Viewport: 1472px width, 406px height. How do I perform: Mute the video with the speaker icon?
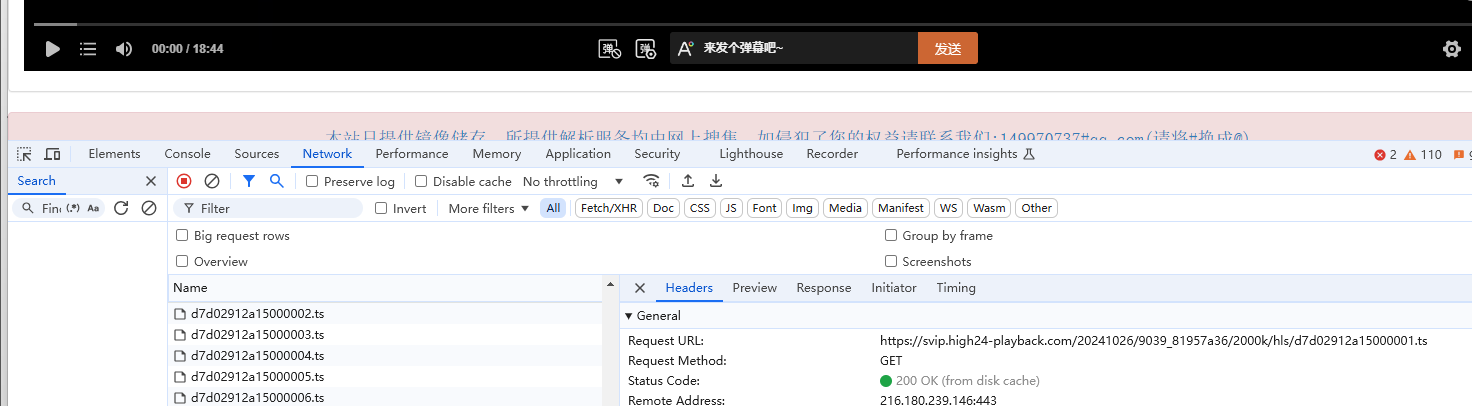pyautogui.click(x=124, y=49)
